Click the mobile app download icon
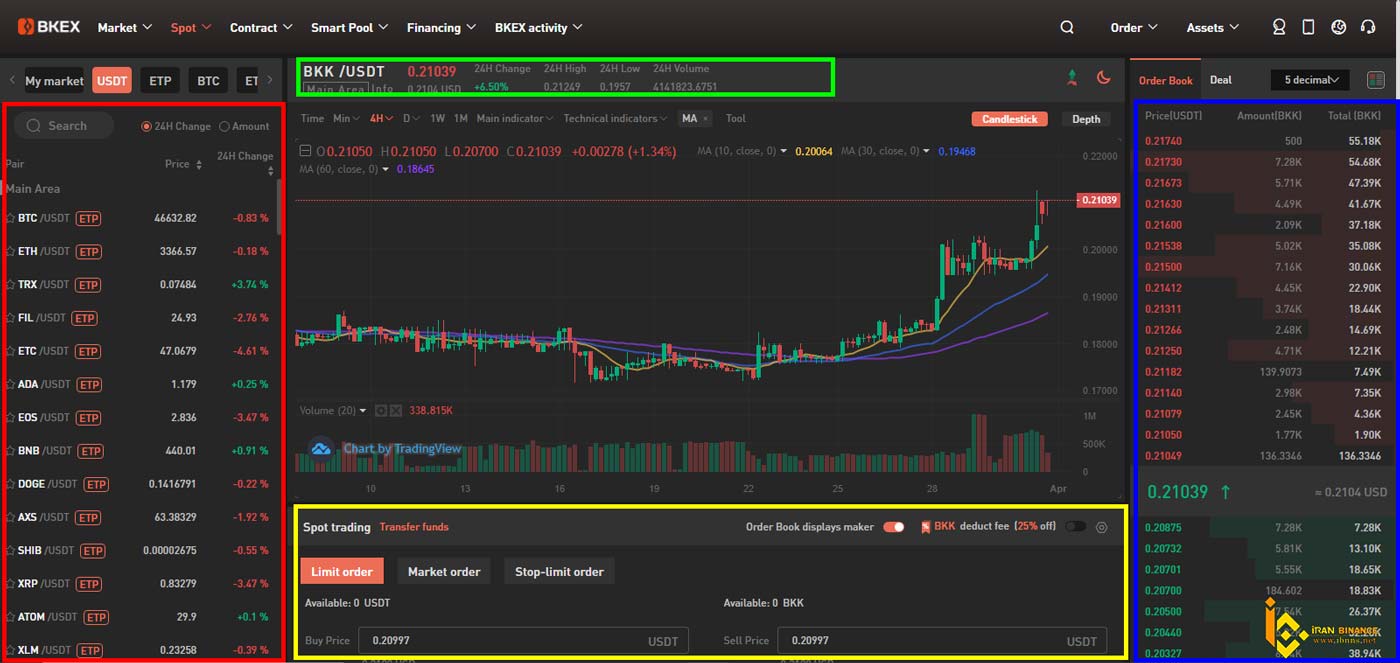 pyautogui.click(x=1308, y=28)
